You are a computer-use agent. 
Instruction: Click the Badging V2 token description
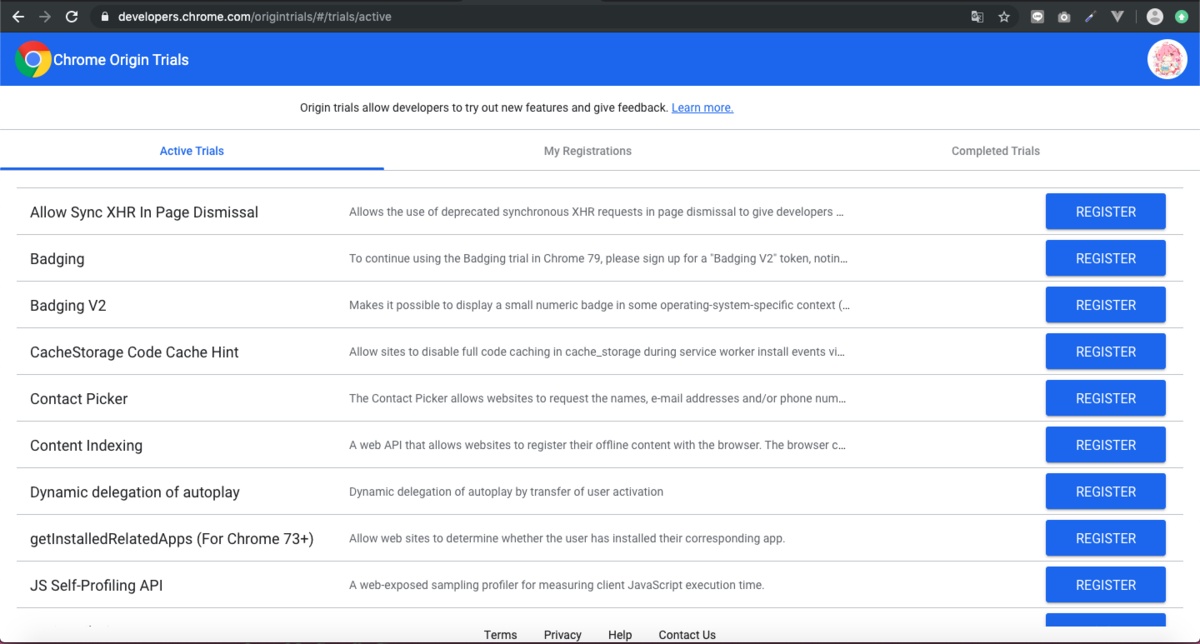599,259
